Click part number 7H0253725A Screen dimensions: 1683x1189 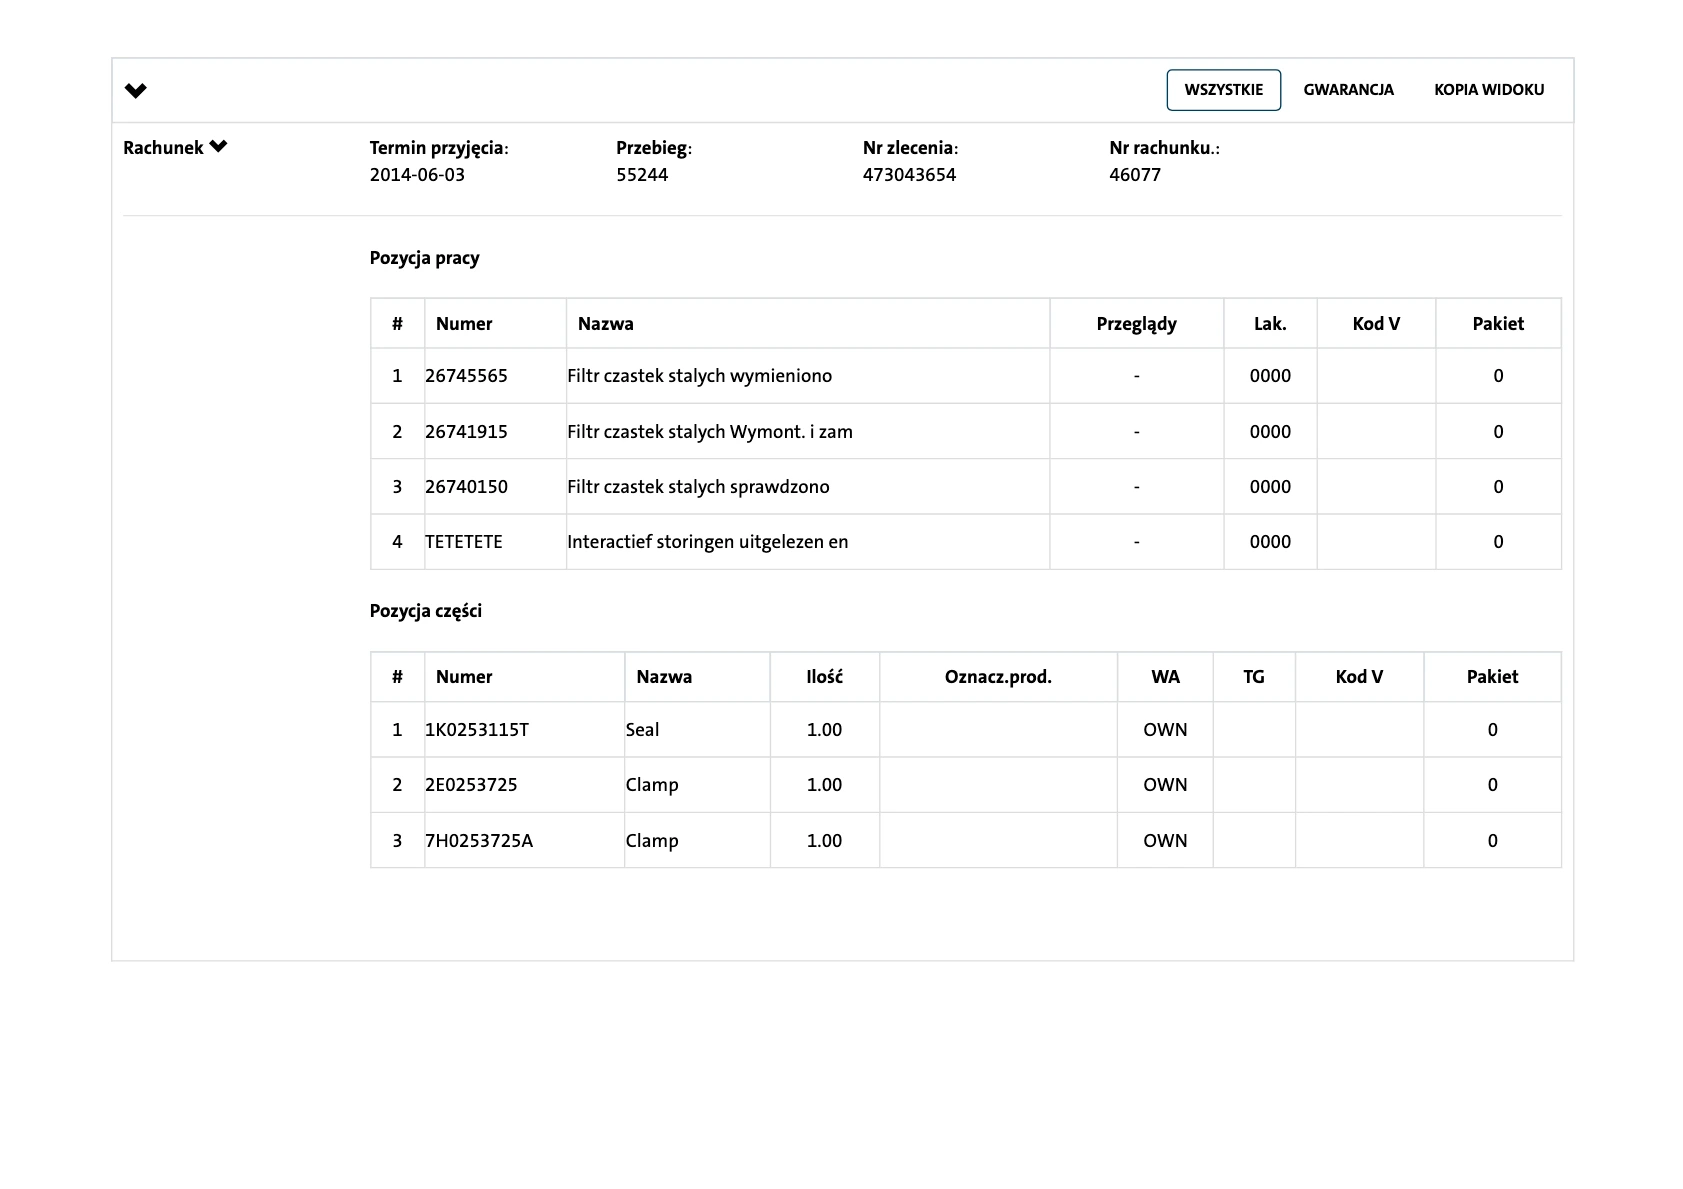[x=479, y=841]
